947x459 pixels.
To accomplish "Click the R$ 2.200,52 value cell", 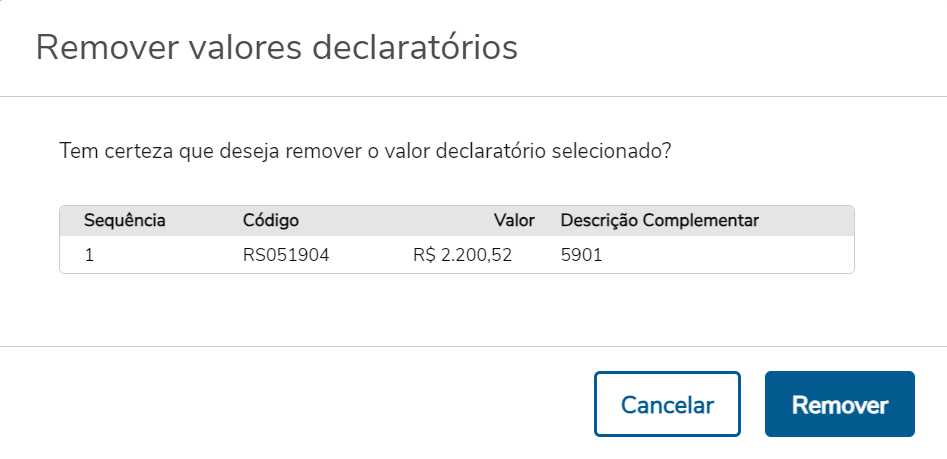I will [462, 255].
